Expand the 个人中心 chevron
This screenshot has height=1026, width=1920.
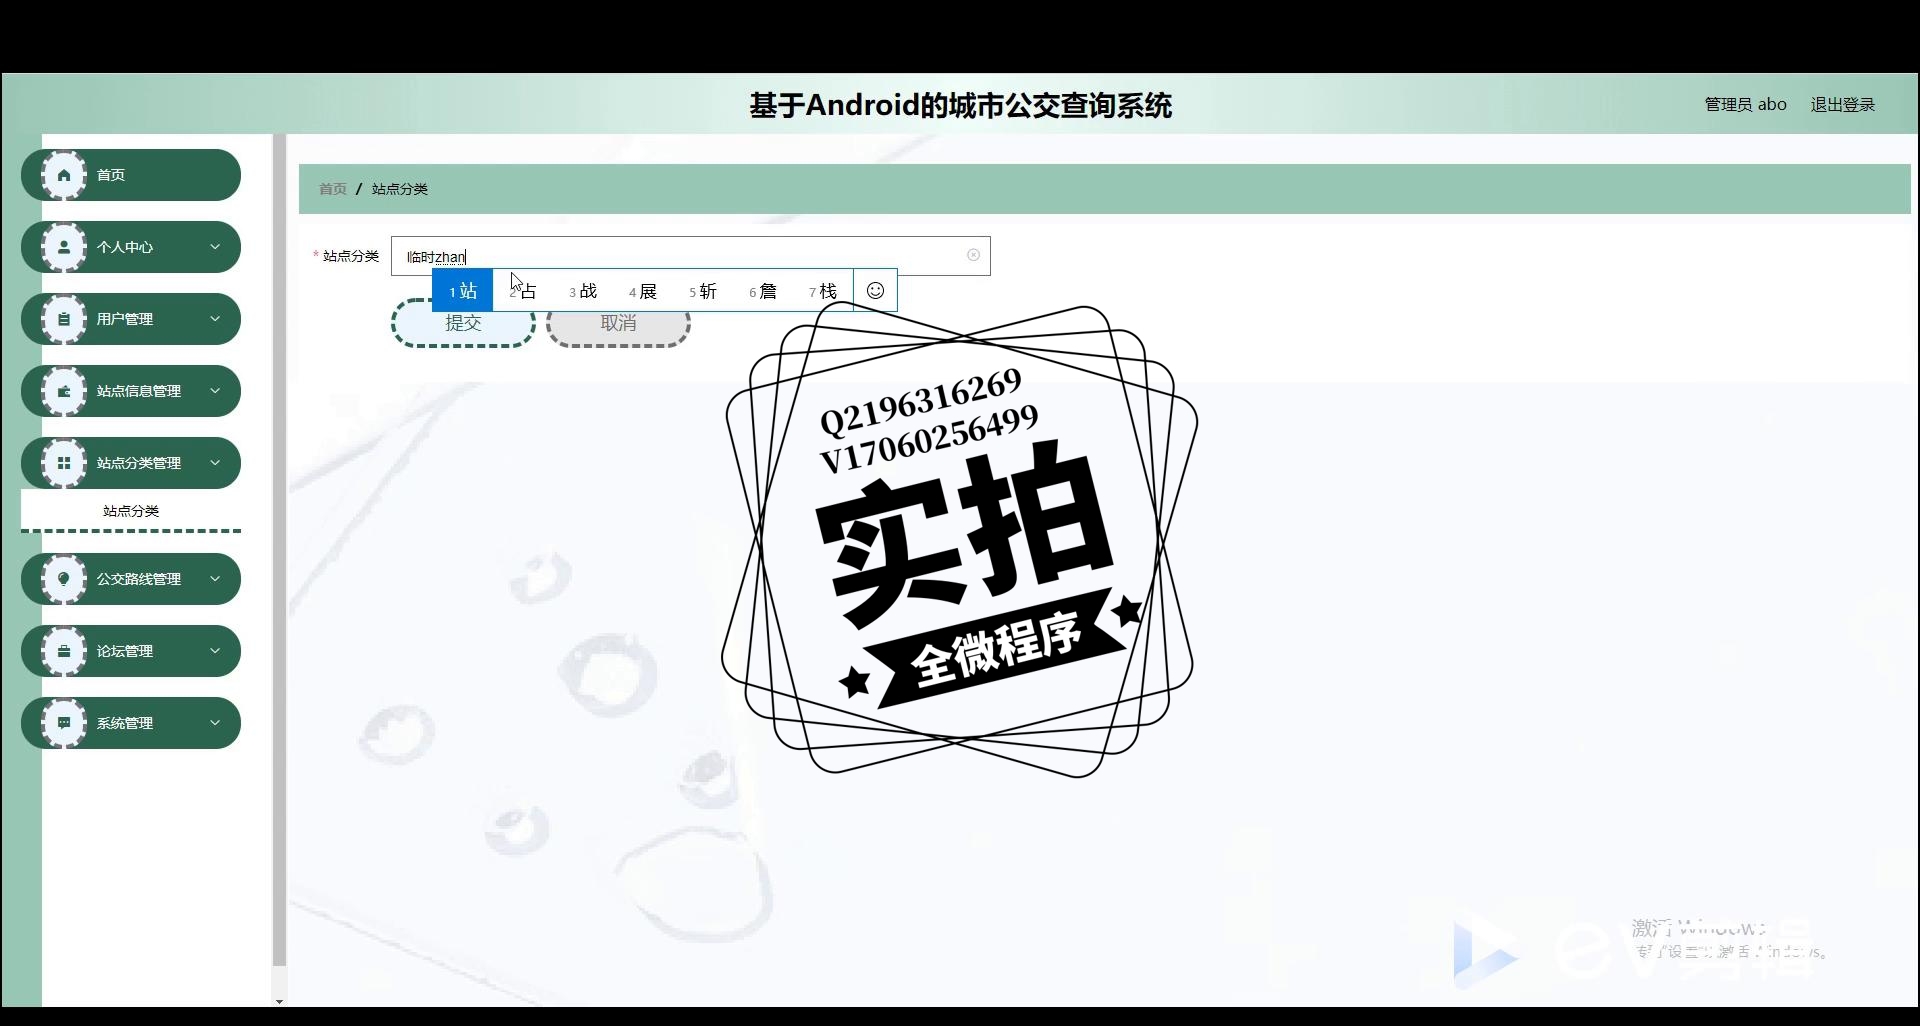pyautogui.click(x=215, y=247)
